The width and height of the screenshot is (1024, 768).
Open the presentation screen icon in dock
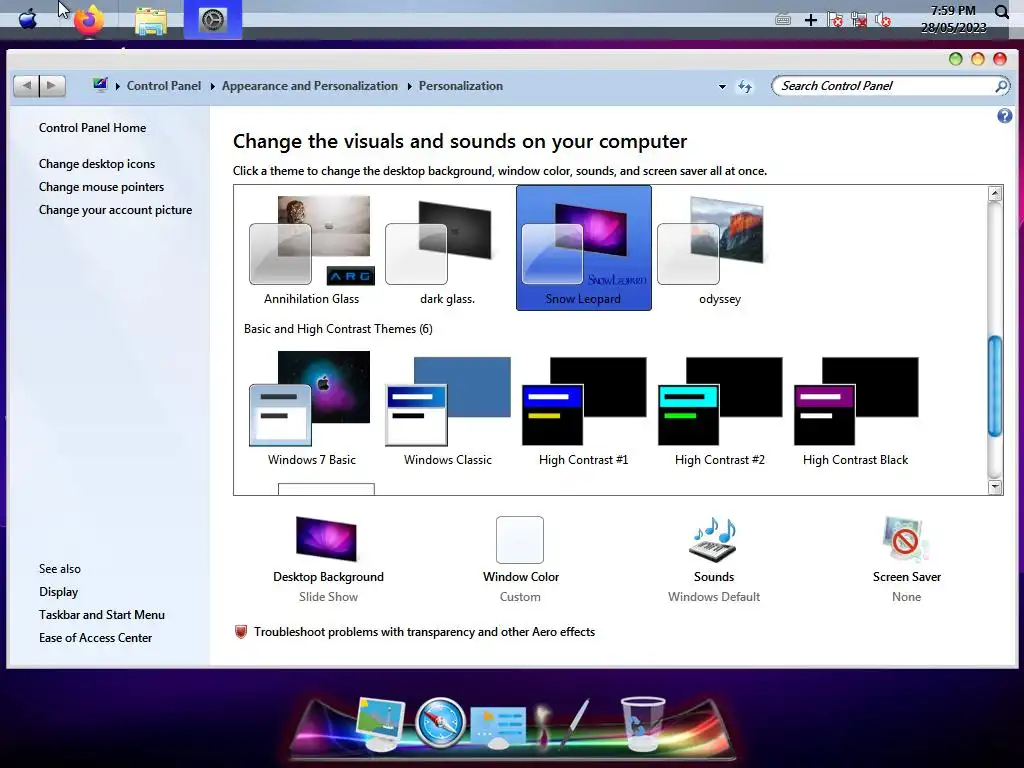[x=498, y=726]
